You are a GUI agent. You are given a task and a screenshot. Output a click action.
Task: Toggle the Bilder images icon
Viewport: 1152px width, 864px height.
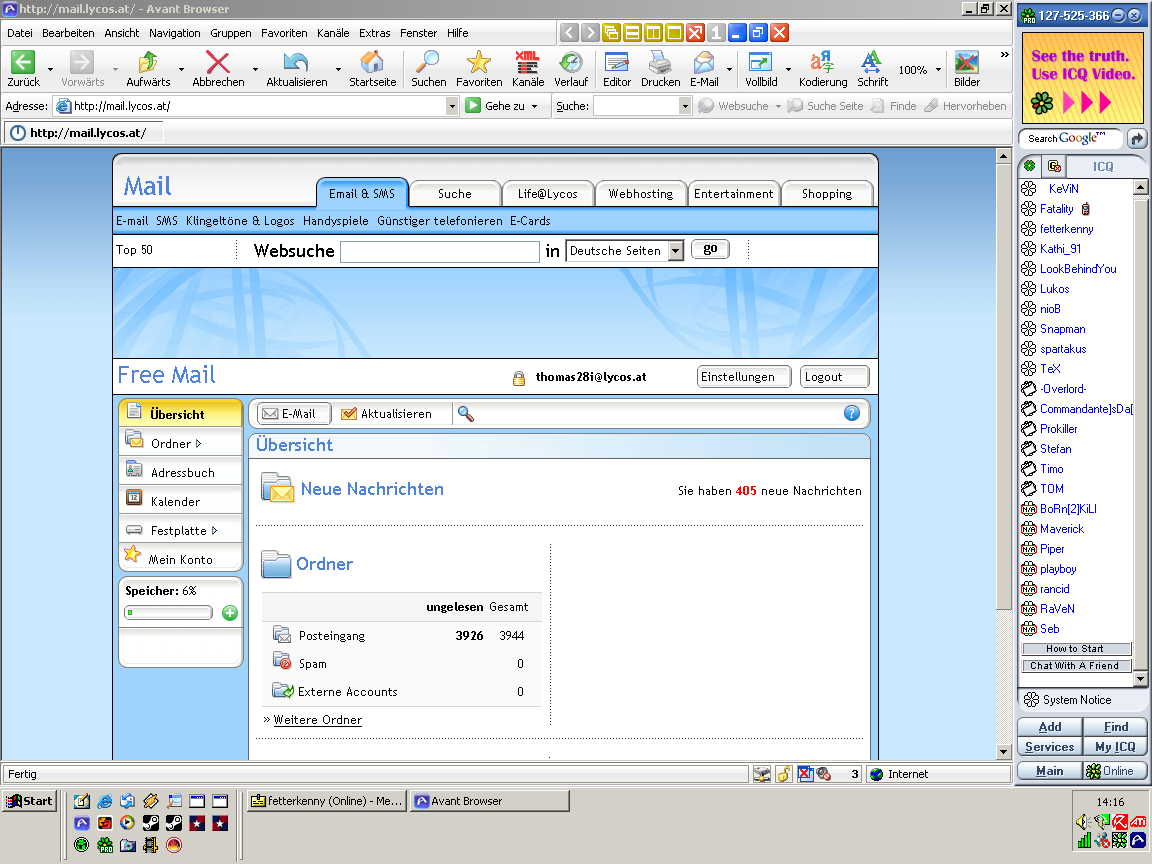click(x=966, y=62)
